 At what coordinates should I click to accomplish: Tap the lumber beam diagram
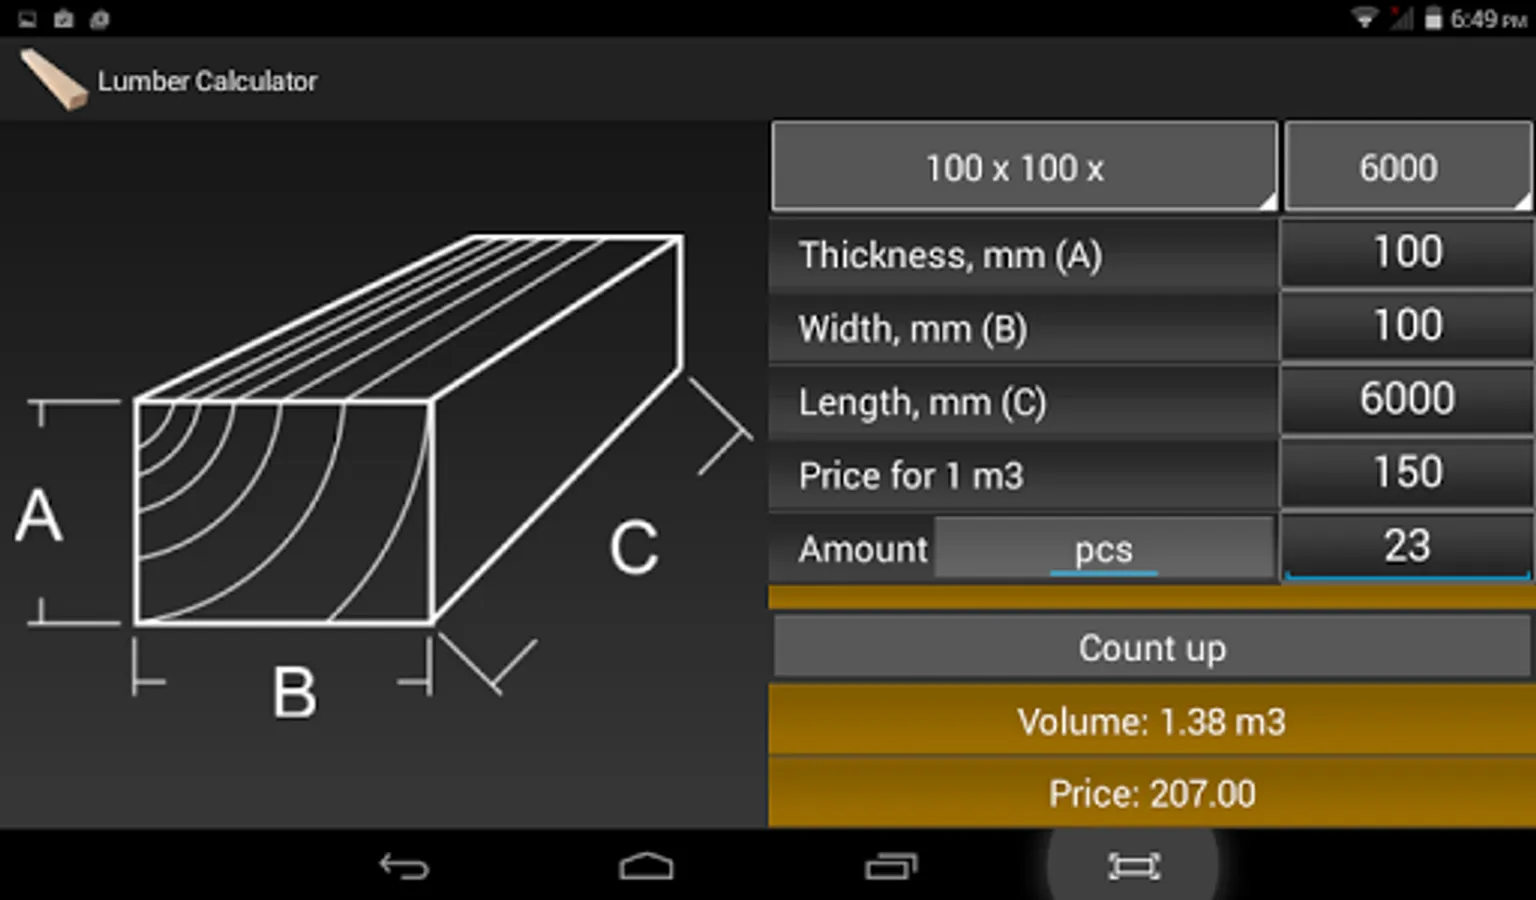(x=385, y=465)
